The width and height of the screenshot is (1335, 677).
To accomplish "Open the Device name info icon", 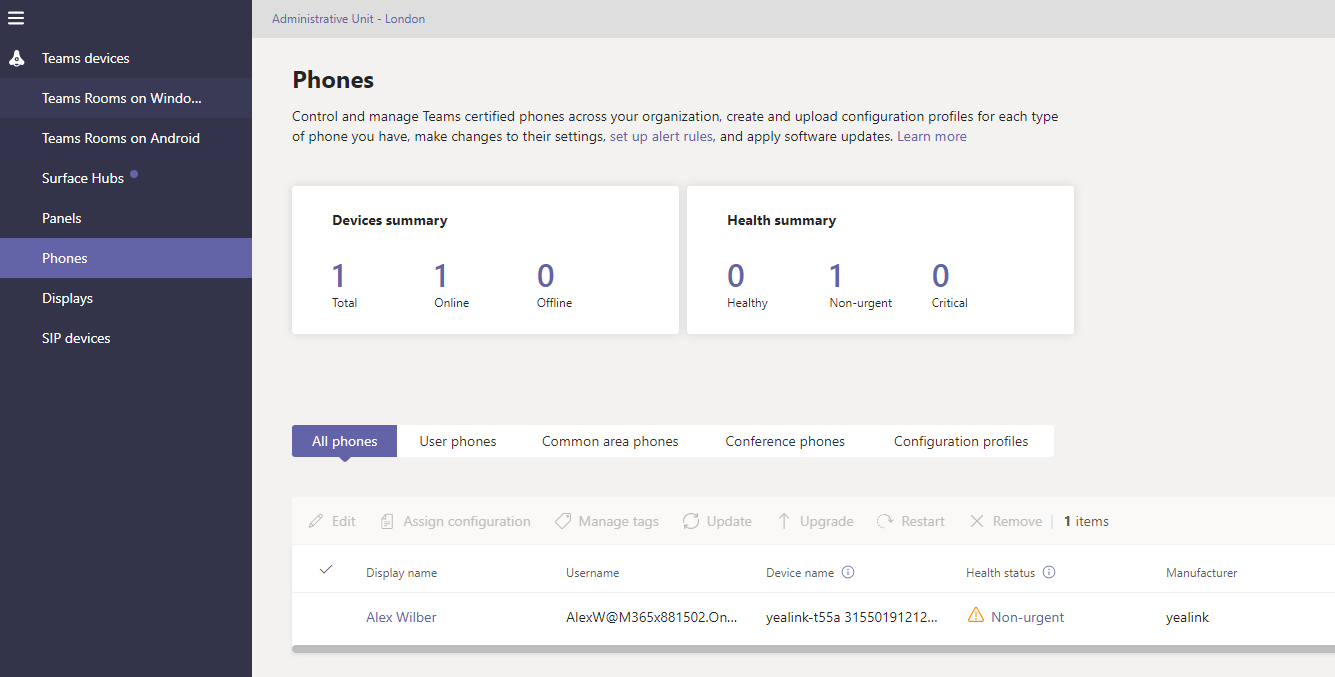I will [848, 573].
